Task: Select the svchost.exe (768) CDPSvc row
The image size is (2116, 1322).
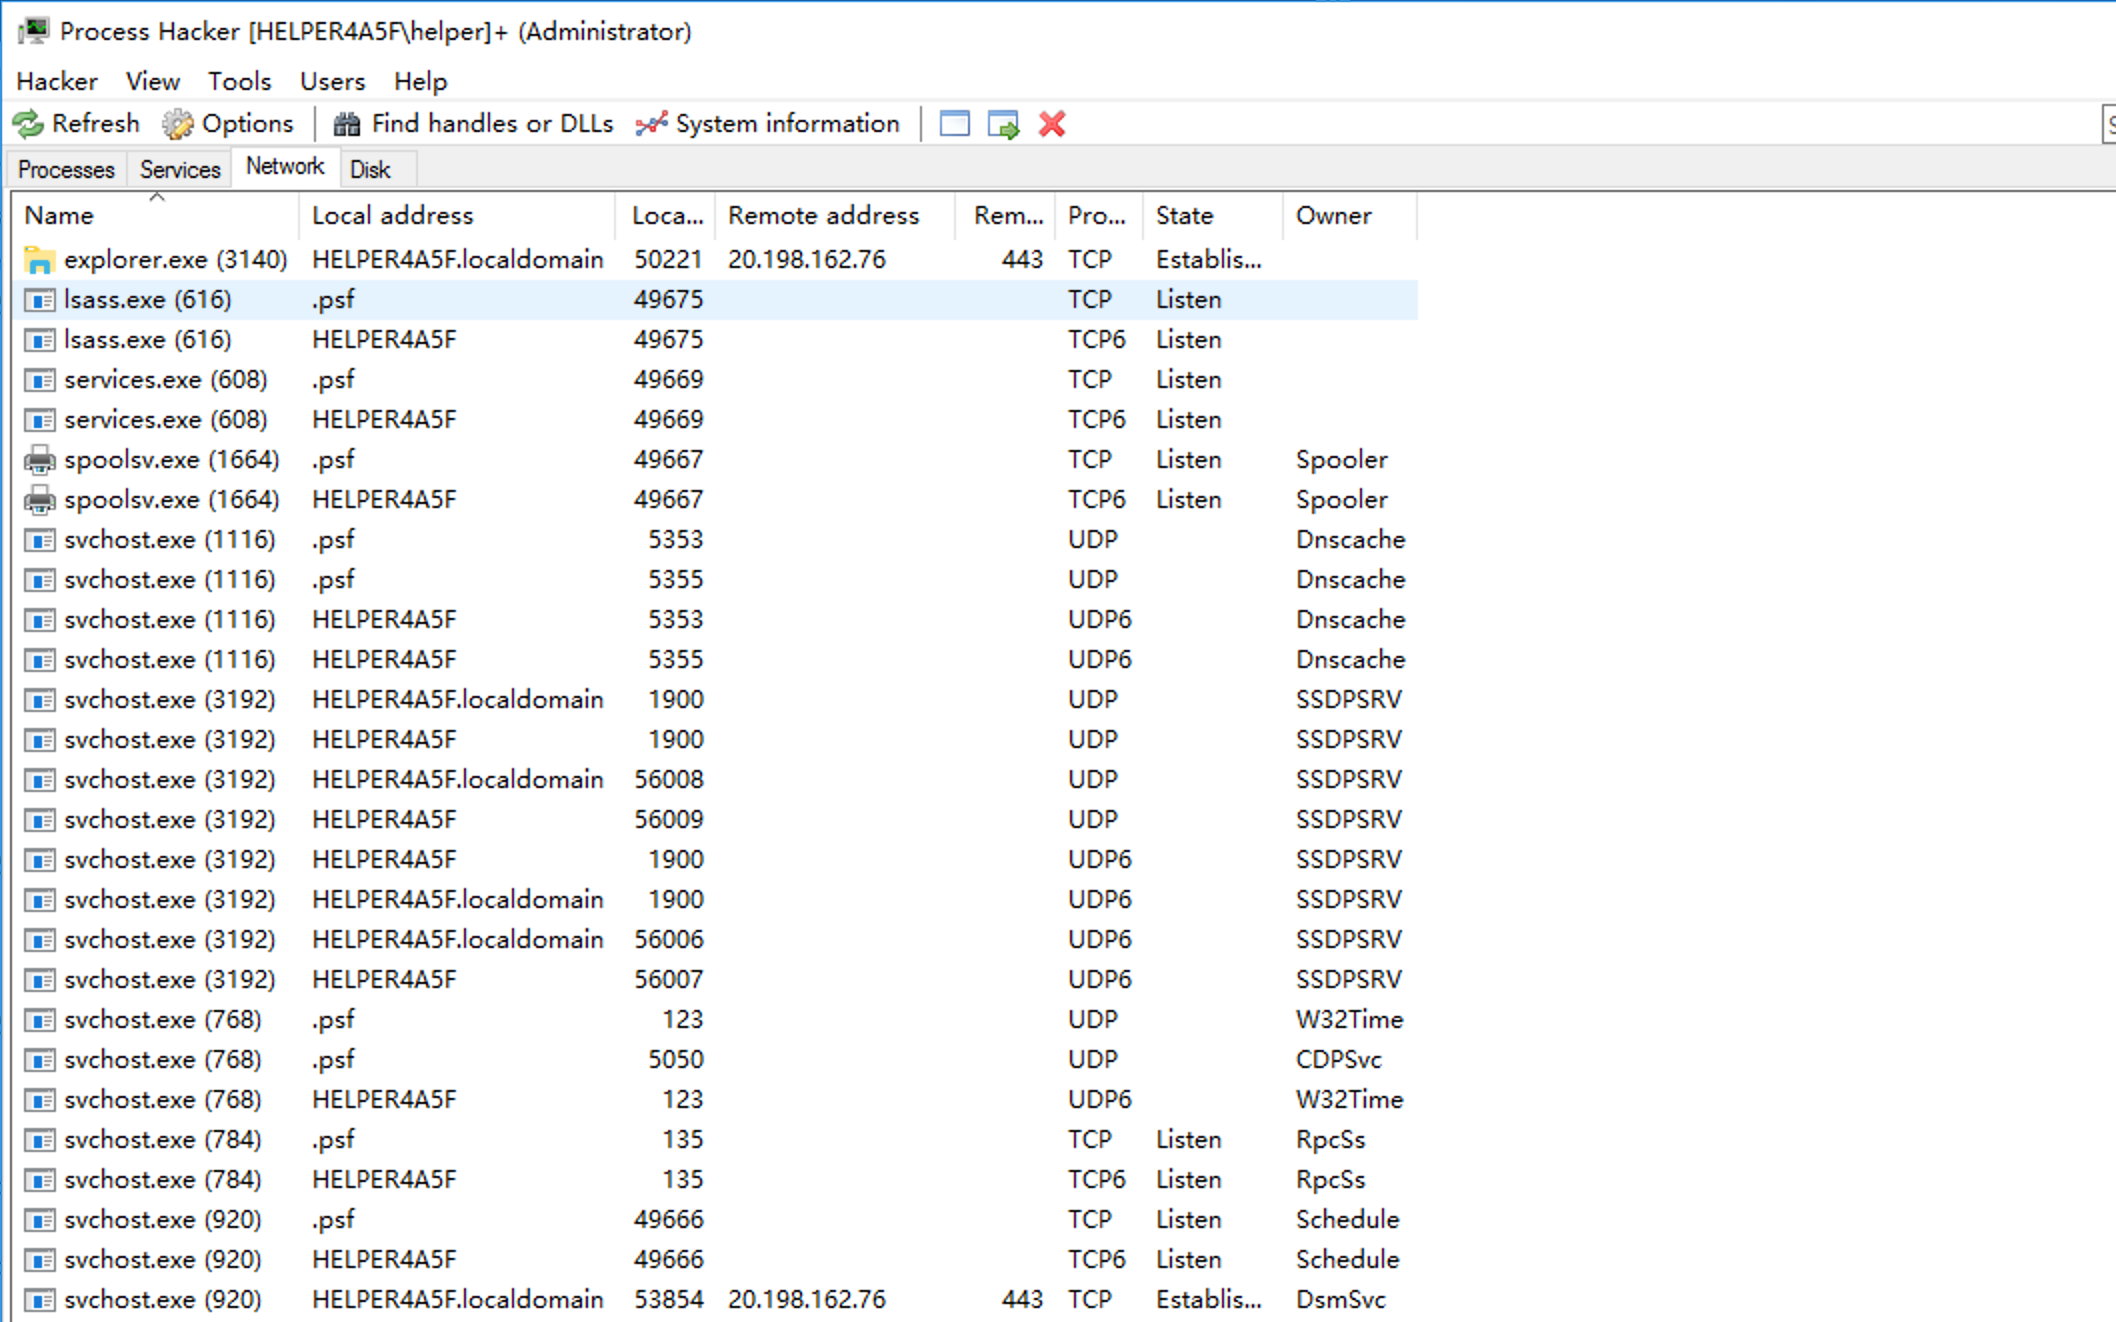Action: (162, 1059)
